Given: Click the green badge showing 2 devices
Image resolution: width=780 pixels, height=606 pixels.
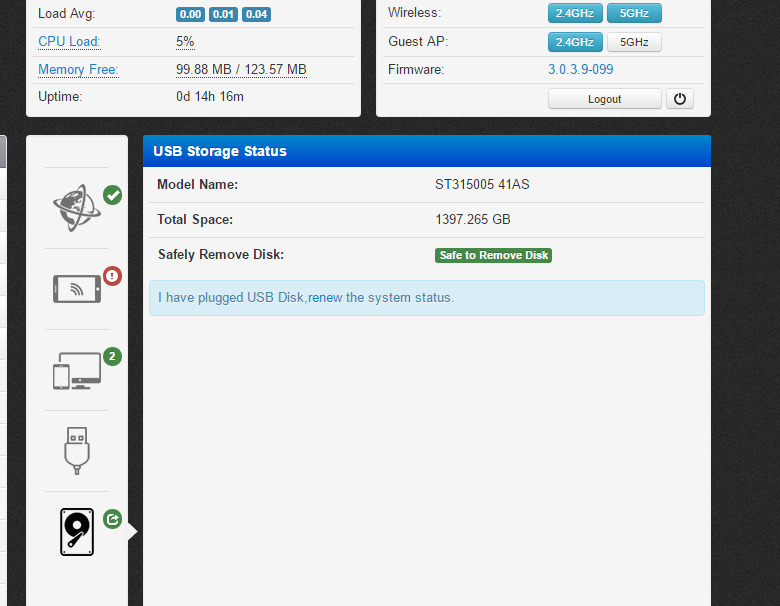Looking at the screenshot, I should [x=112, y=356].
